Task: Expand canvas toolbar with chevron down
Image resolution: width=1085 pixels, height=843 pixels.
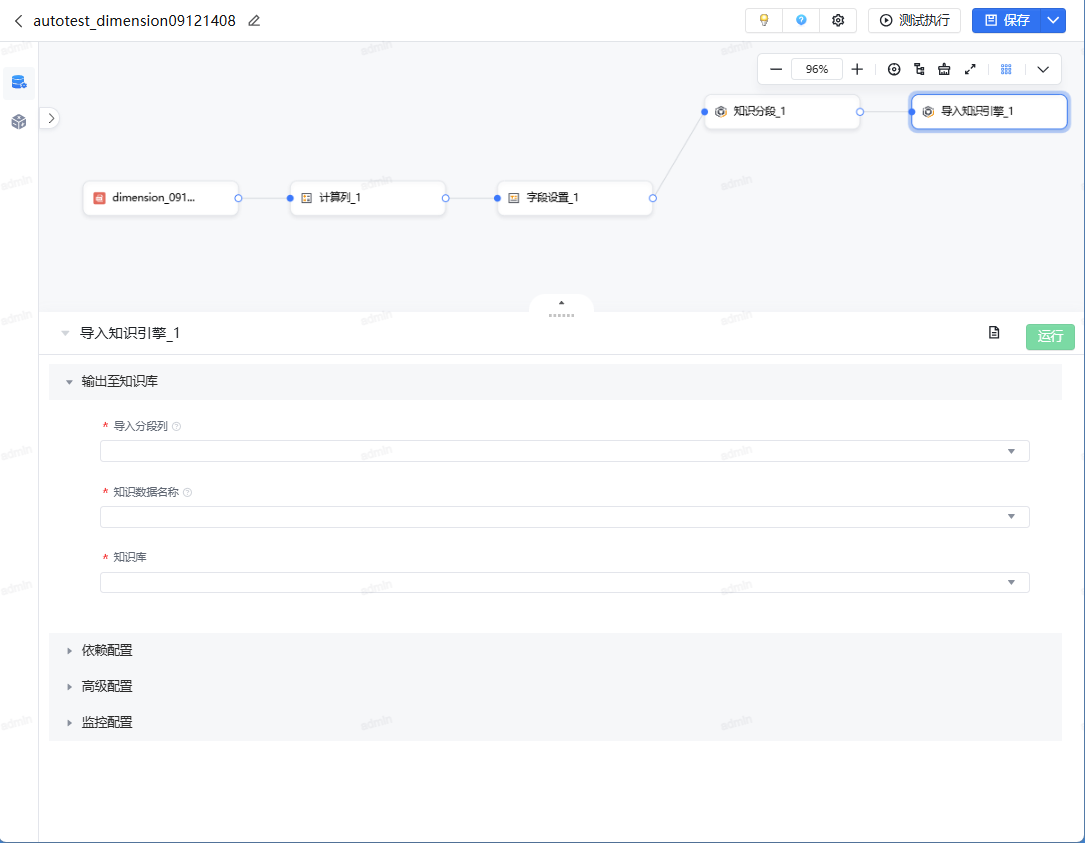Action: pos(1043,69)
